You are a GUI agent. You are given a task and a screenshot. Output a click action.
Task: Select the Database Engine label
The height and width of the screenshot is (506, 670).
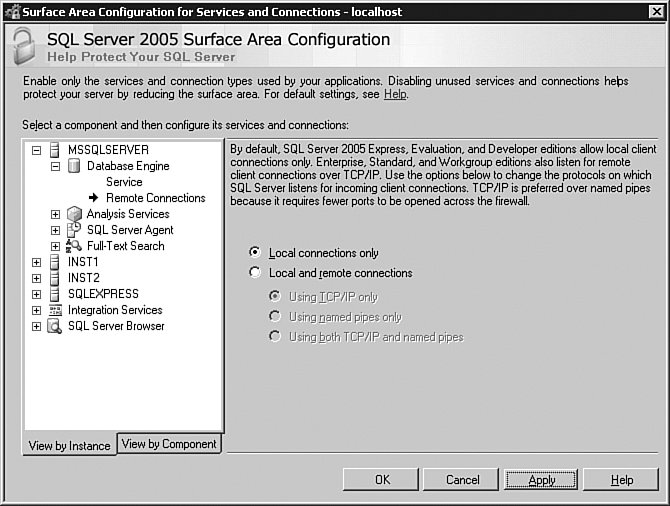[128, 166]
